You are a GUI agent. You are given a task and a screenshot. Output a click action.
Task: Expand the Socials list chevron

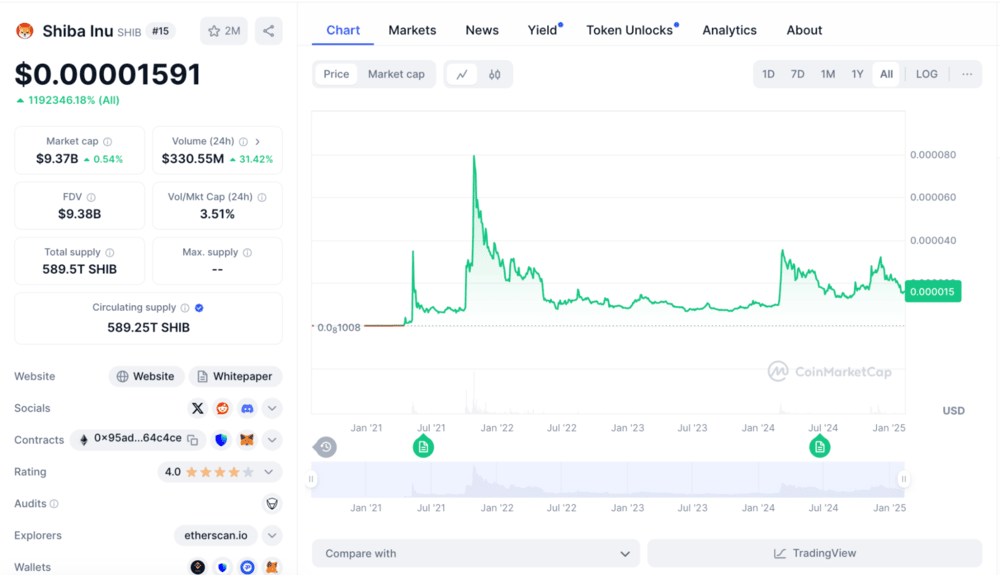click(x=272, y=408)
